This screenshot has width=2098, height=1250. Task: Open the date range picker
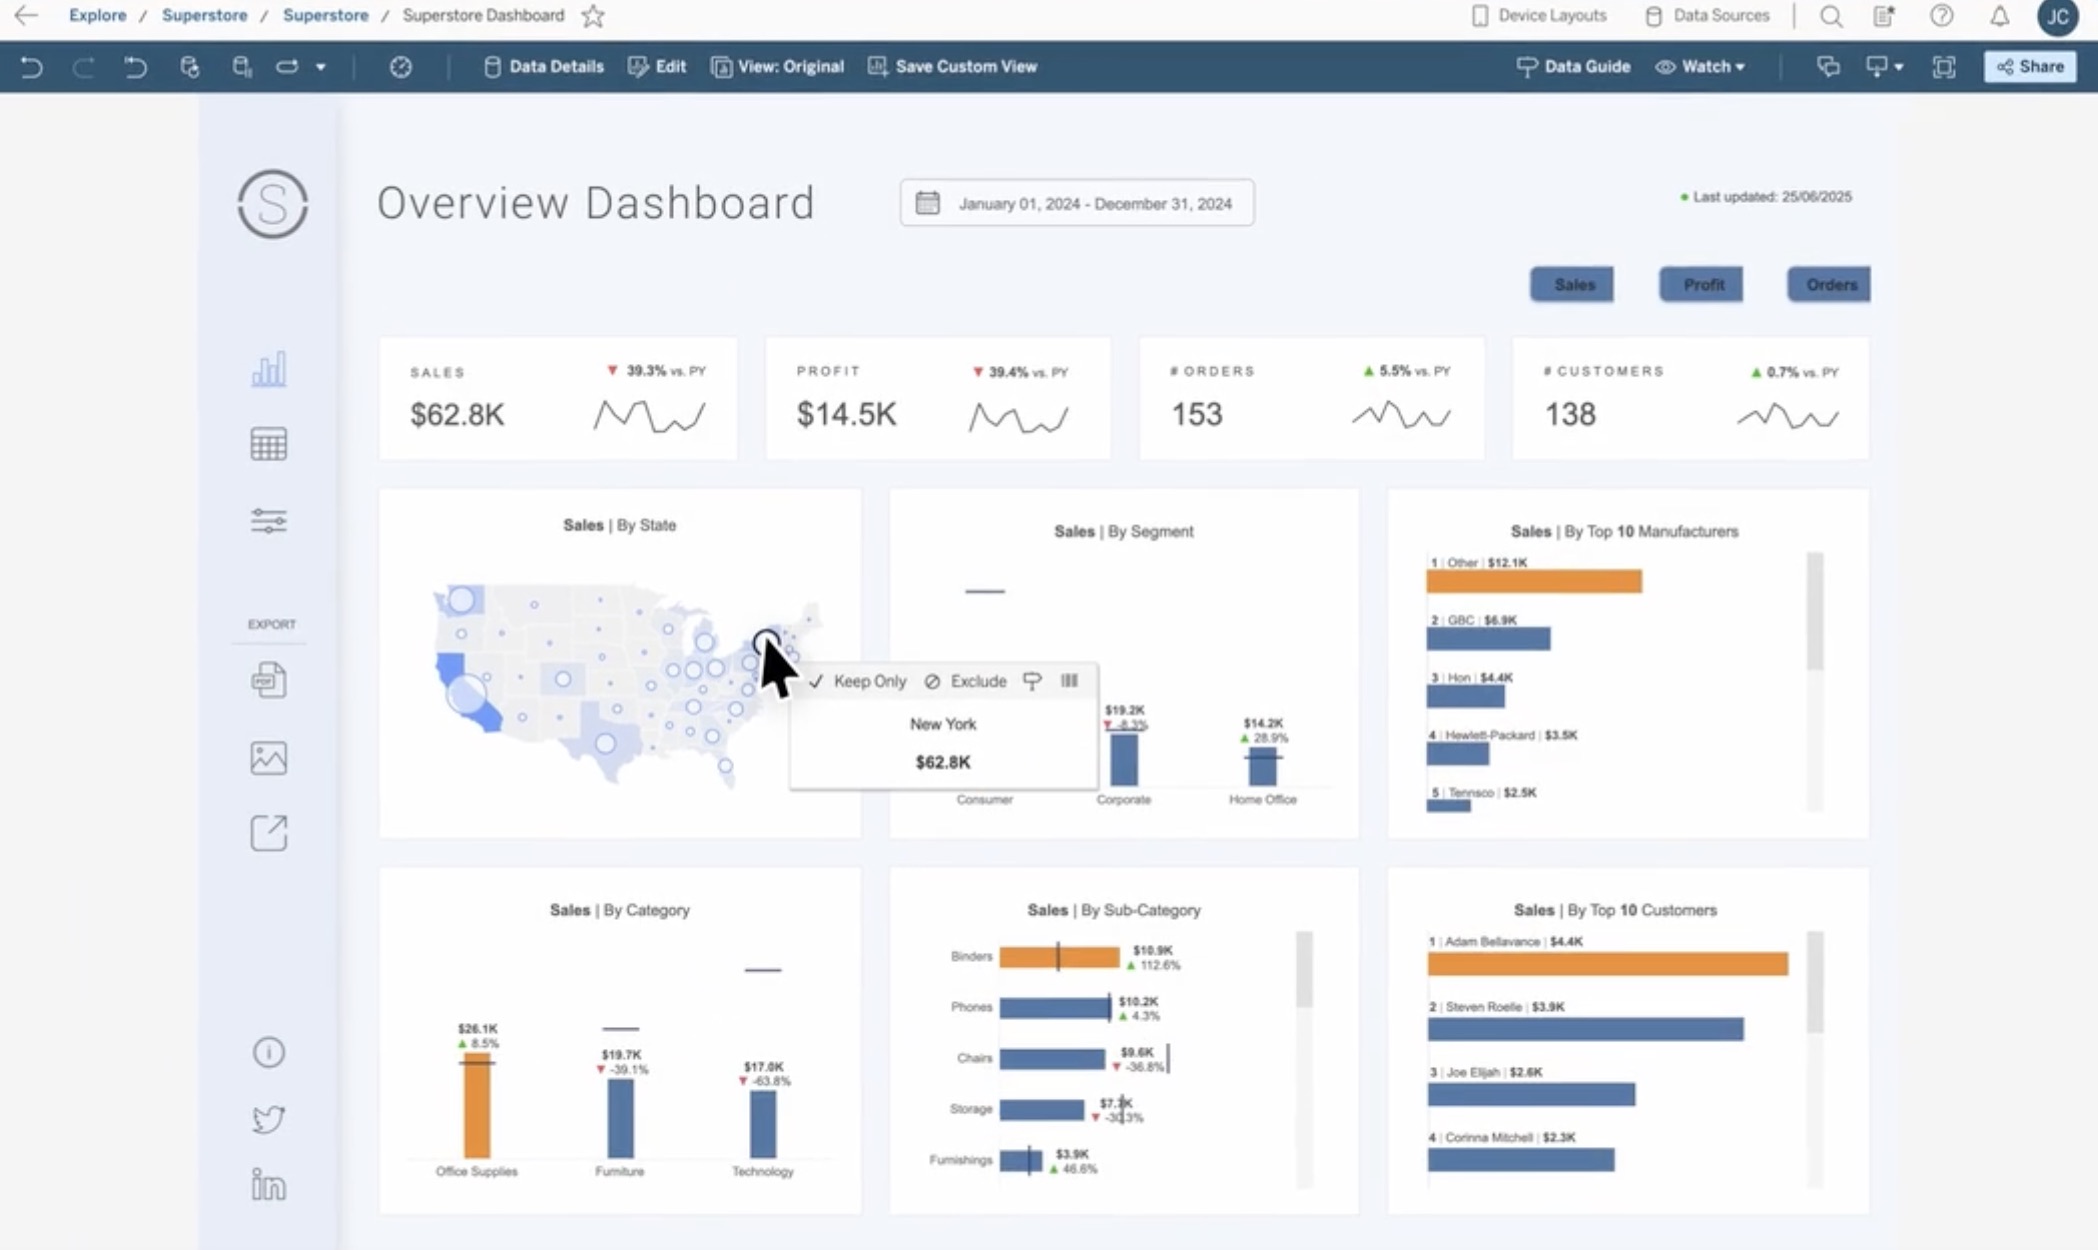pos(1076,203)
